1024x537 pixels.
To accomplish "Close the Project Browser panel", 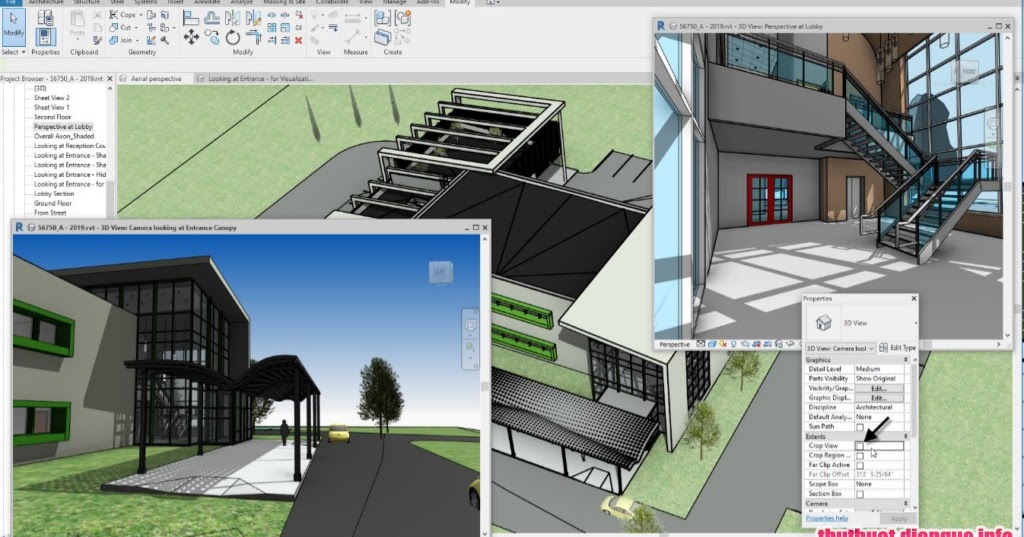I will coord(110,78).
